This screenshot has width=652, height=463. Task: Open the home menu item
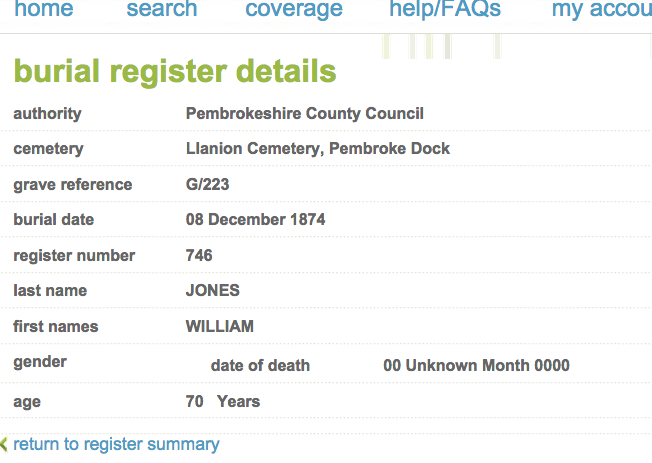[x=44, y=10]
